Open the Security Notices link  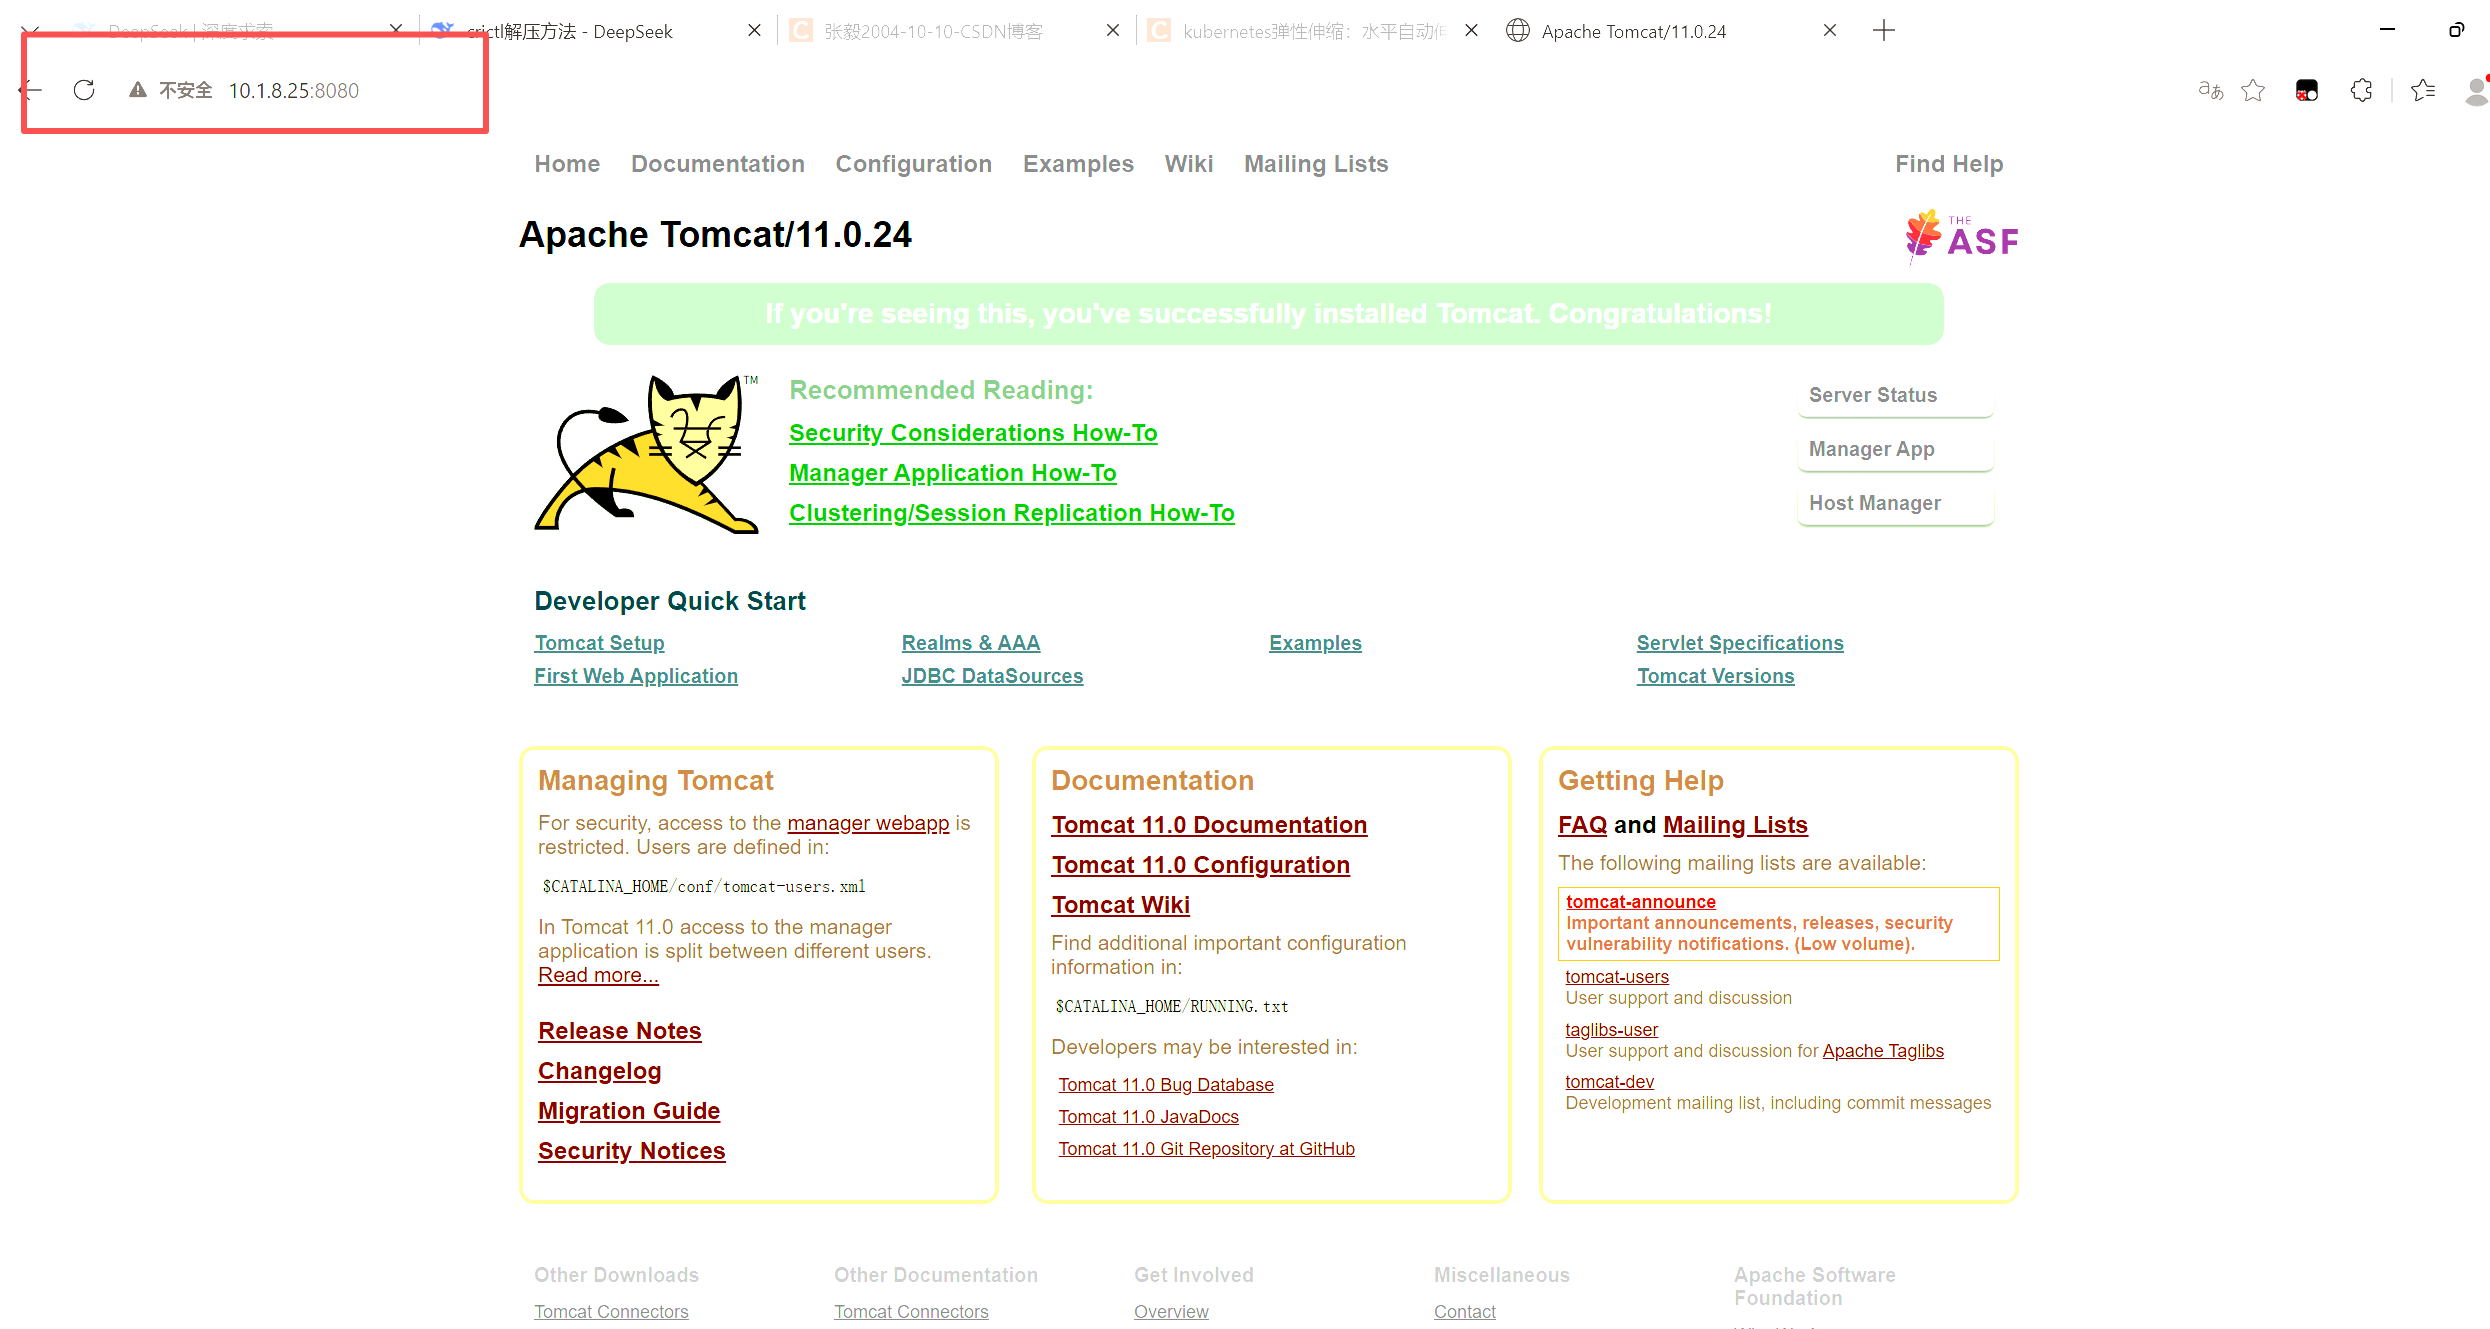point(632,1151)
